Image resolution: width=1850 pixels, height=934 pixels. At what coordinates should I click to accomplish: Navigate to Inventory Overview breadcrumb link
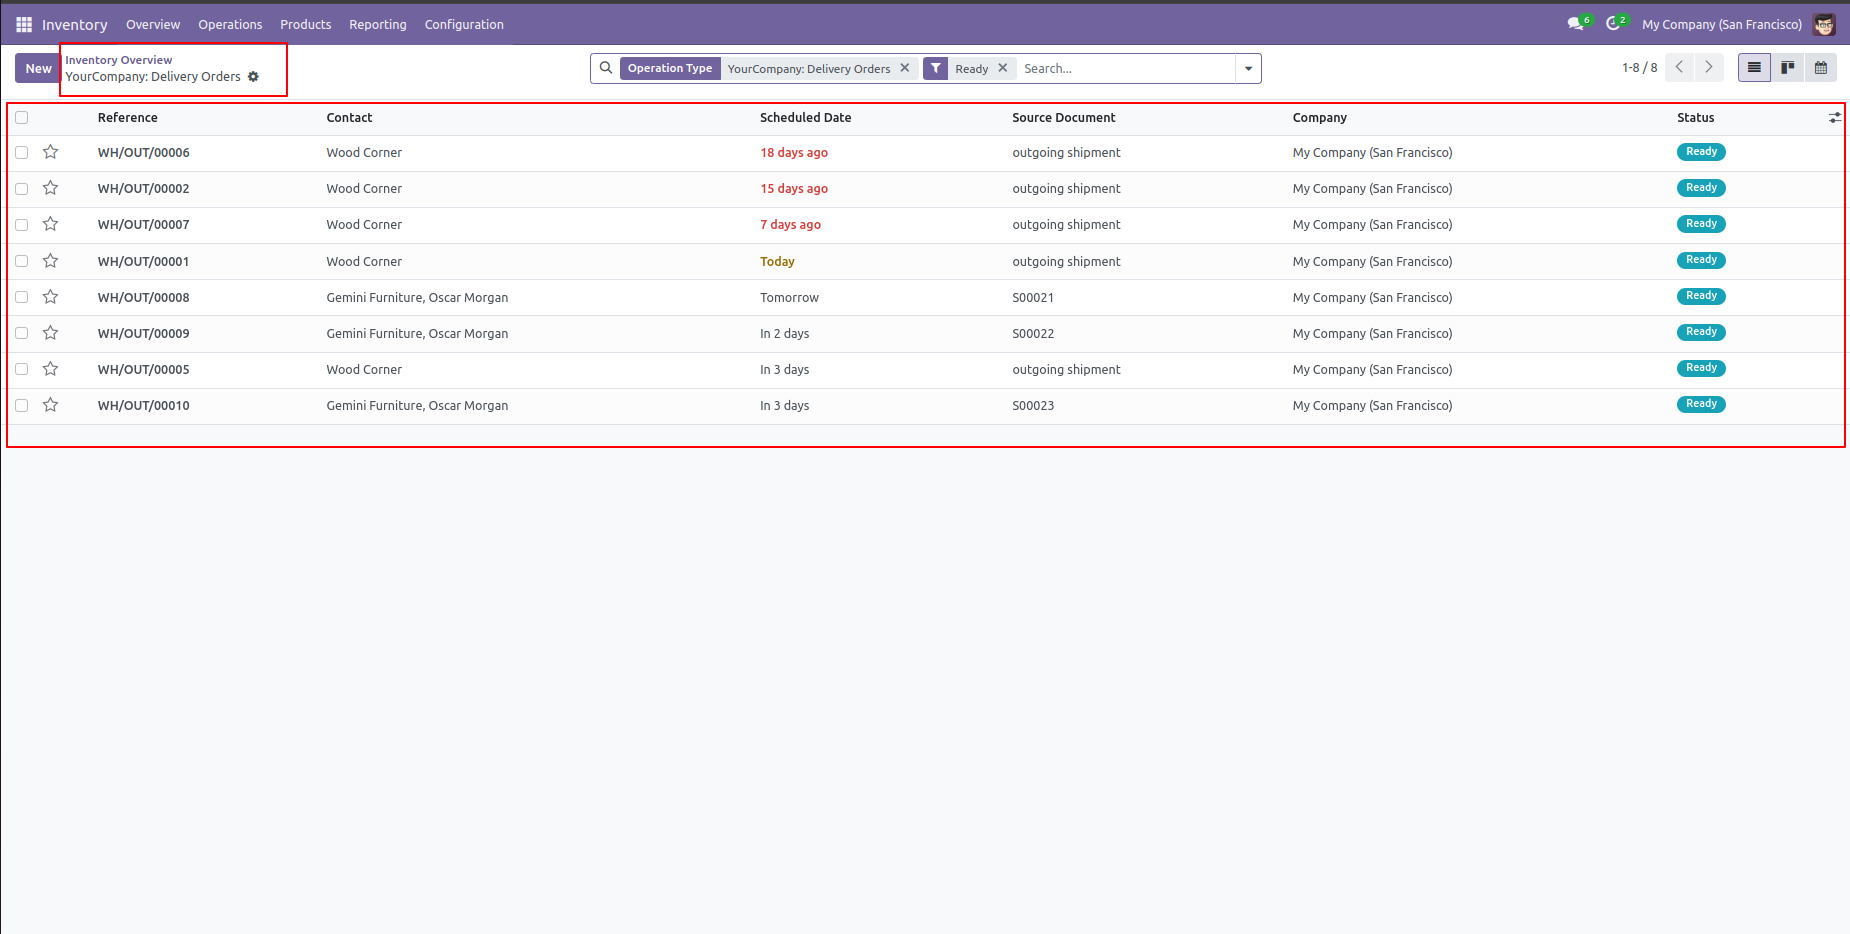click(118, 60)
